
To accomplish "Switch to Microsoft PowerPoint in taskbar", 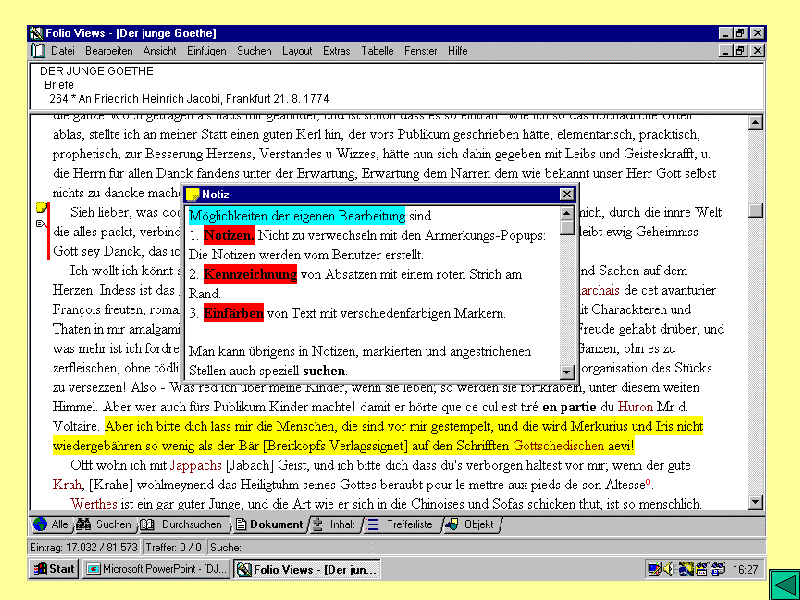I will (x=156, y=569).
